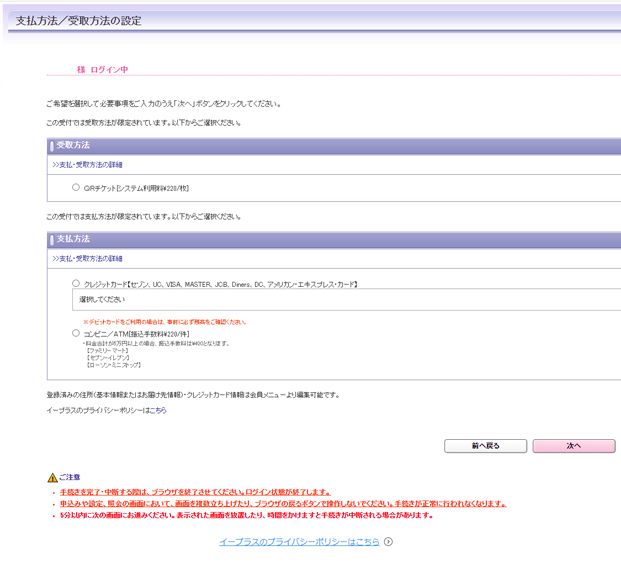621x567 pixels.
Task: Open 支払・受取方法の詳細 link under 支払方法
Action: point(87,258)
